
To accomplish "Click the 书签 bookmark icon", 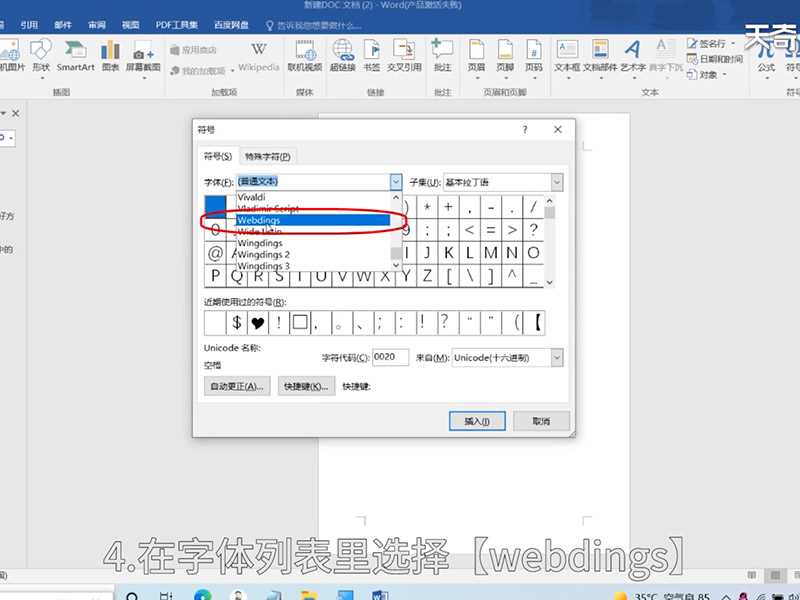I will click(372, 55).
